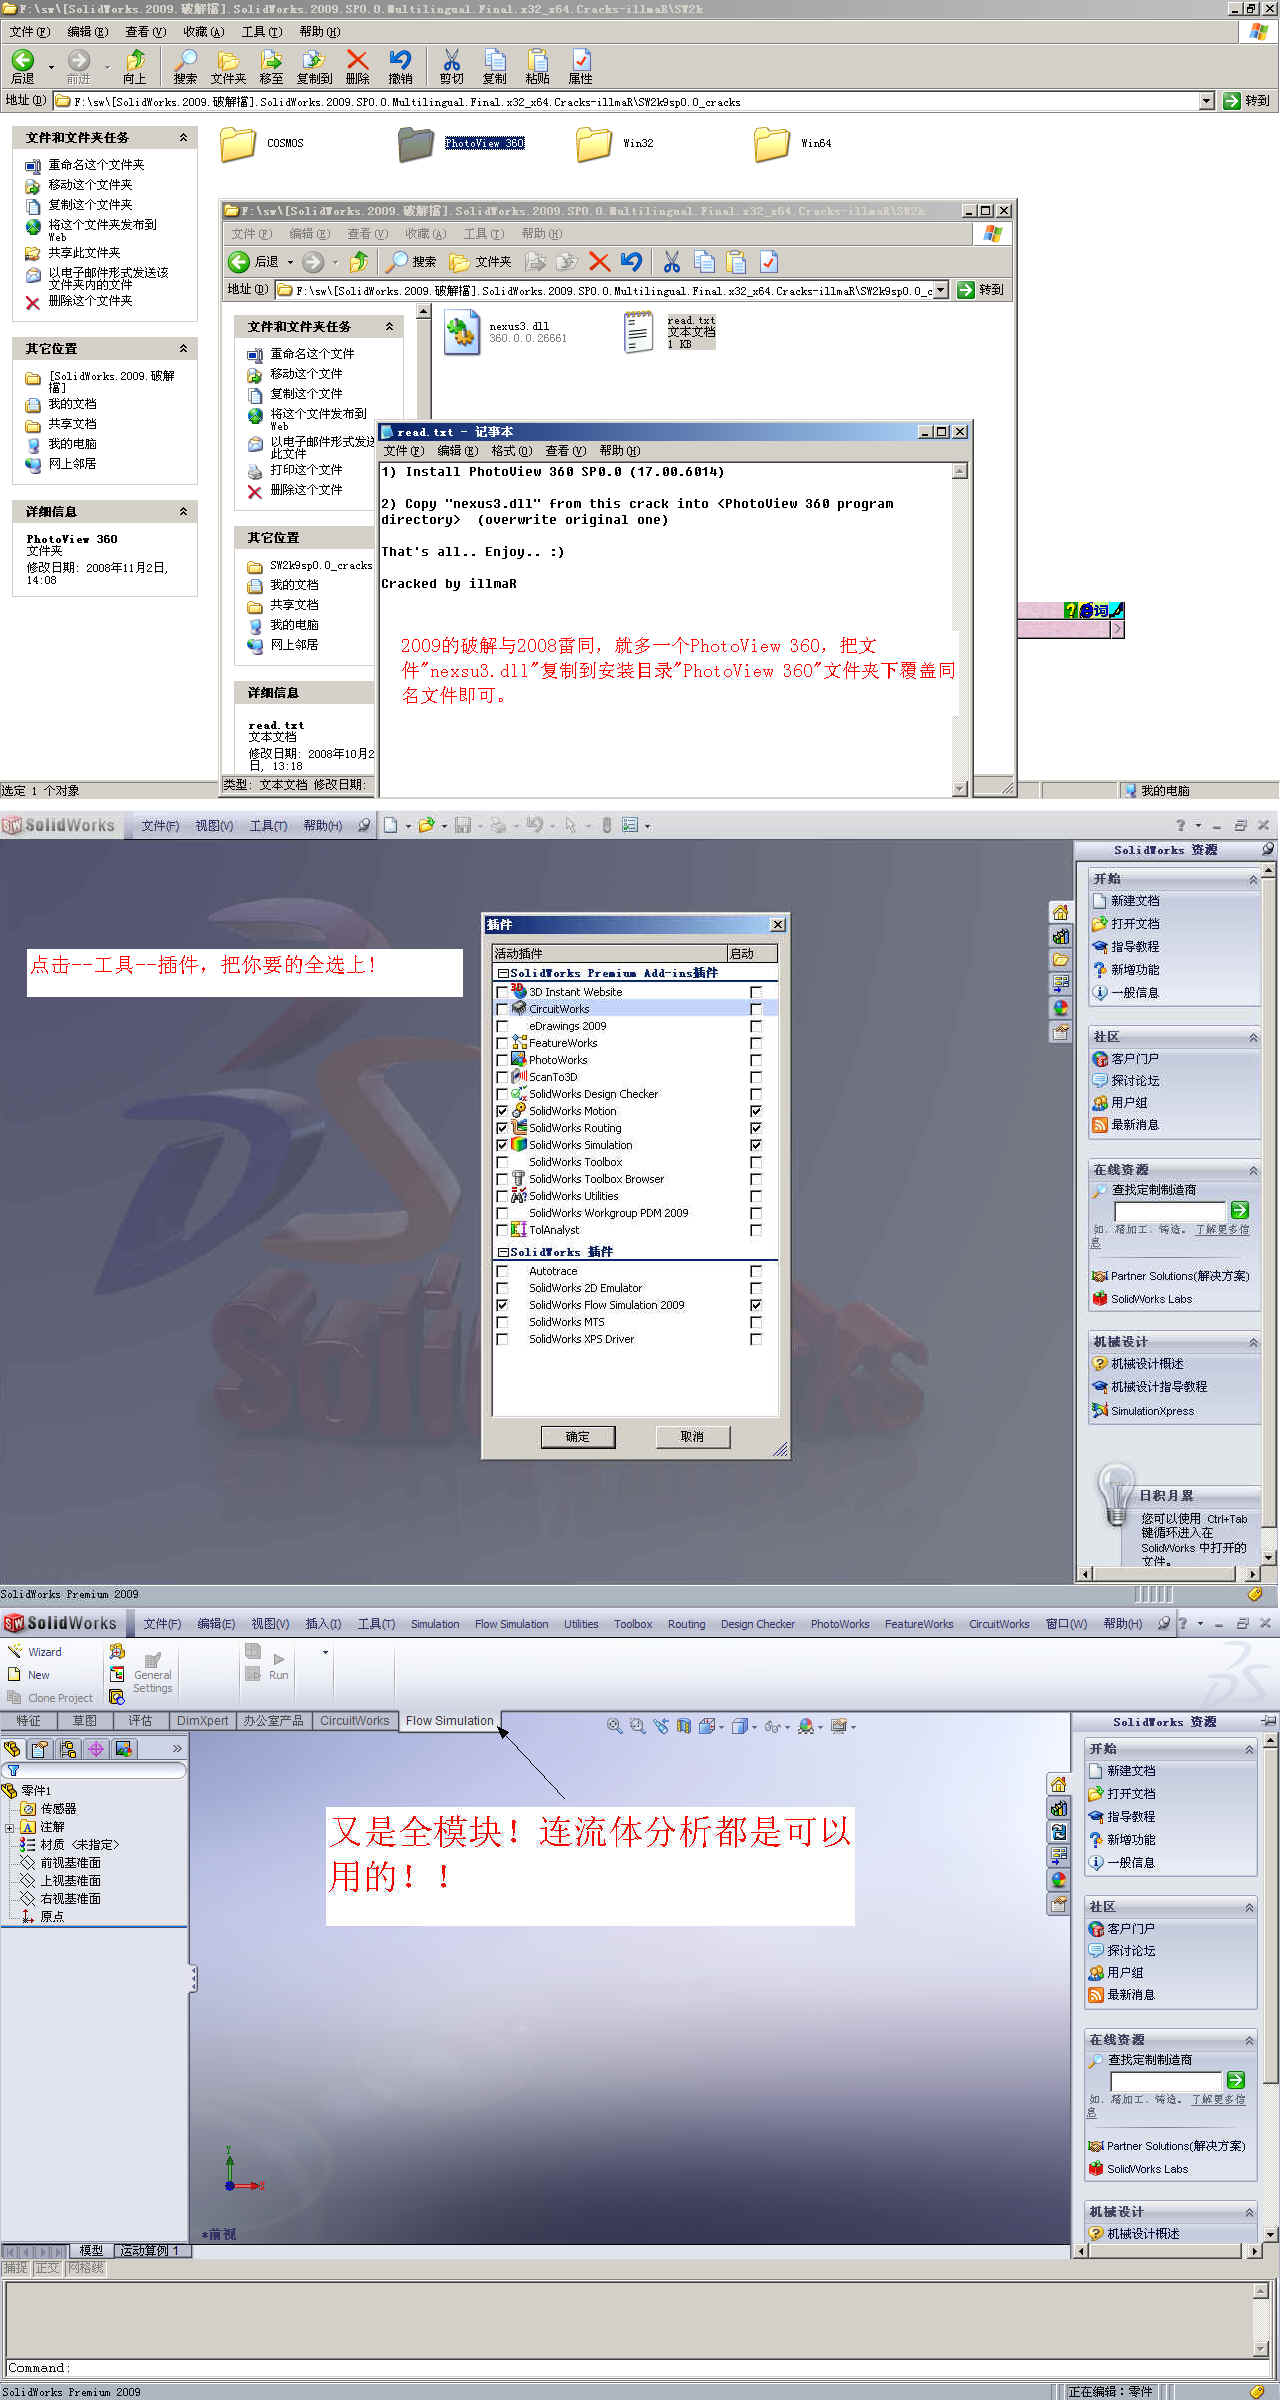Collapse the SolidWorks 插件 group in dialog
Image resolution: width=1280 pixels, height=2400 pixels.
[x=502, y=1252]
